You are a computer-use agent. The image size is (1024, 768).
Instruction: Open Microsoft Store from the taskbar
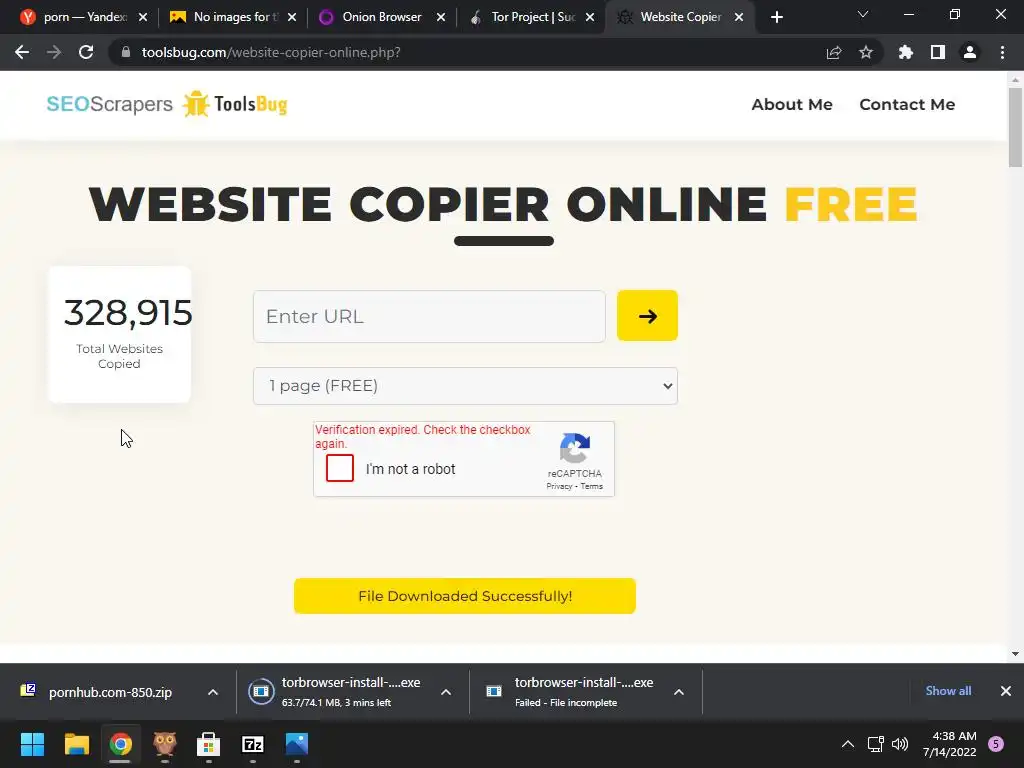[x=208, y=744]
